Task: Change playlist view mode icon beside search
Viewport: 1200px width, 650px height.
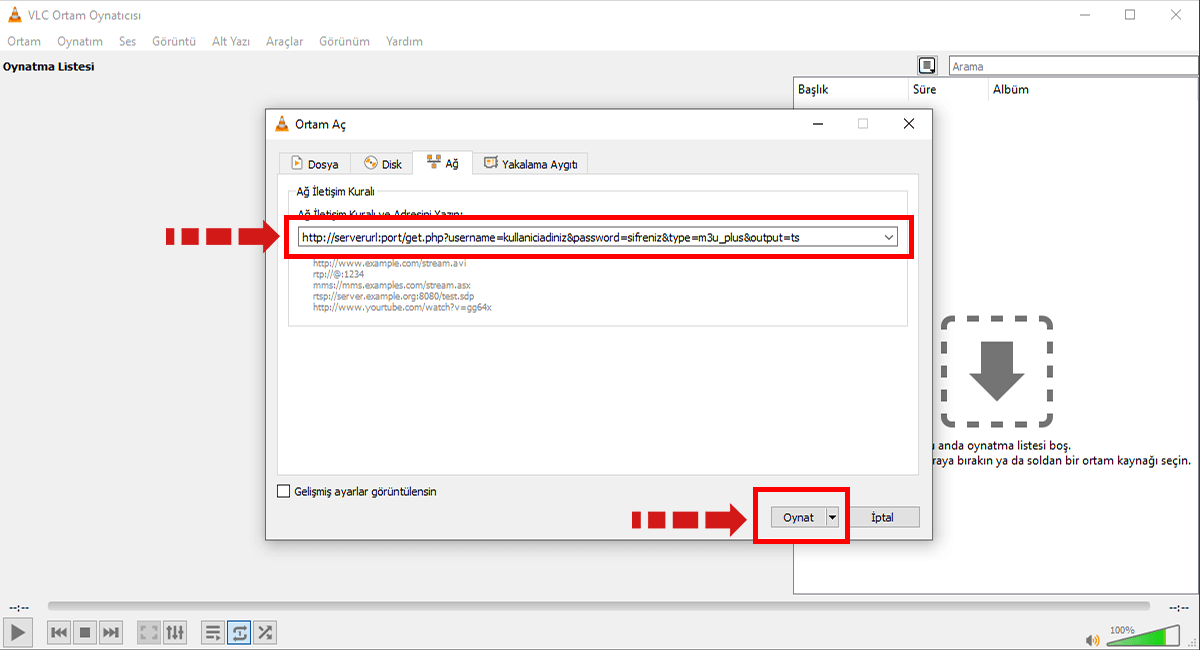Action: point(928,66)
